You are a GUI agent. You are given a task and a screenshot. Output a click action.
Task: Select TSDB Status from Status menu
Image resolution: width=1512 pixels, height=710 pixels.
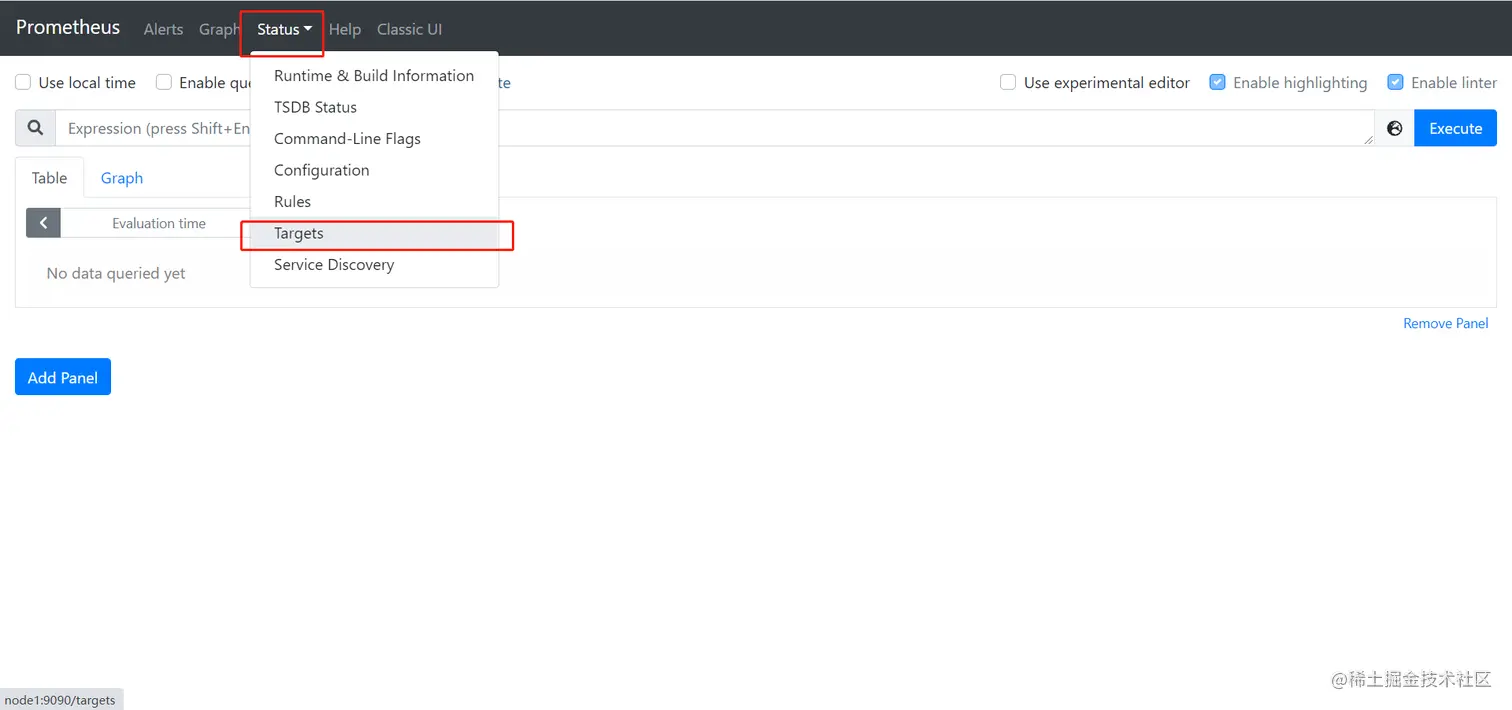[x=374, y=107]
